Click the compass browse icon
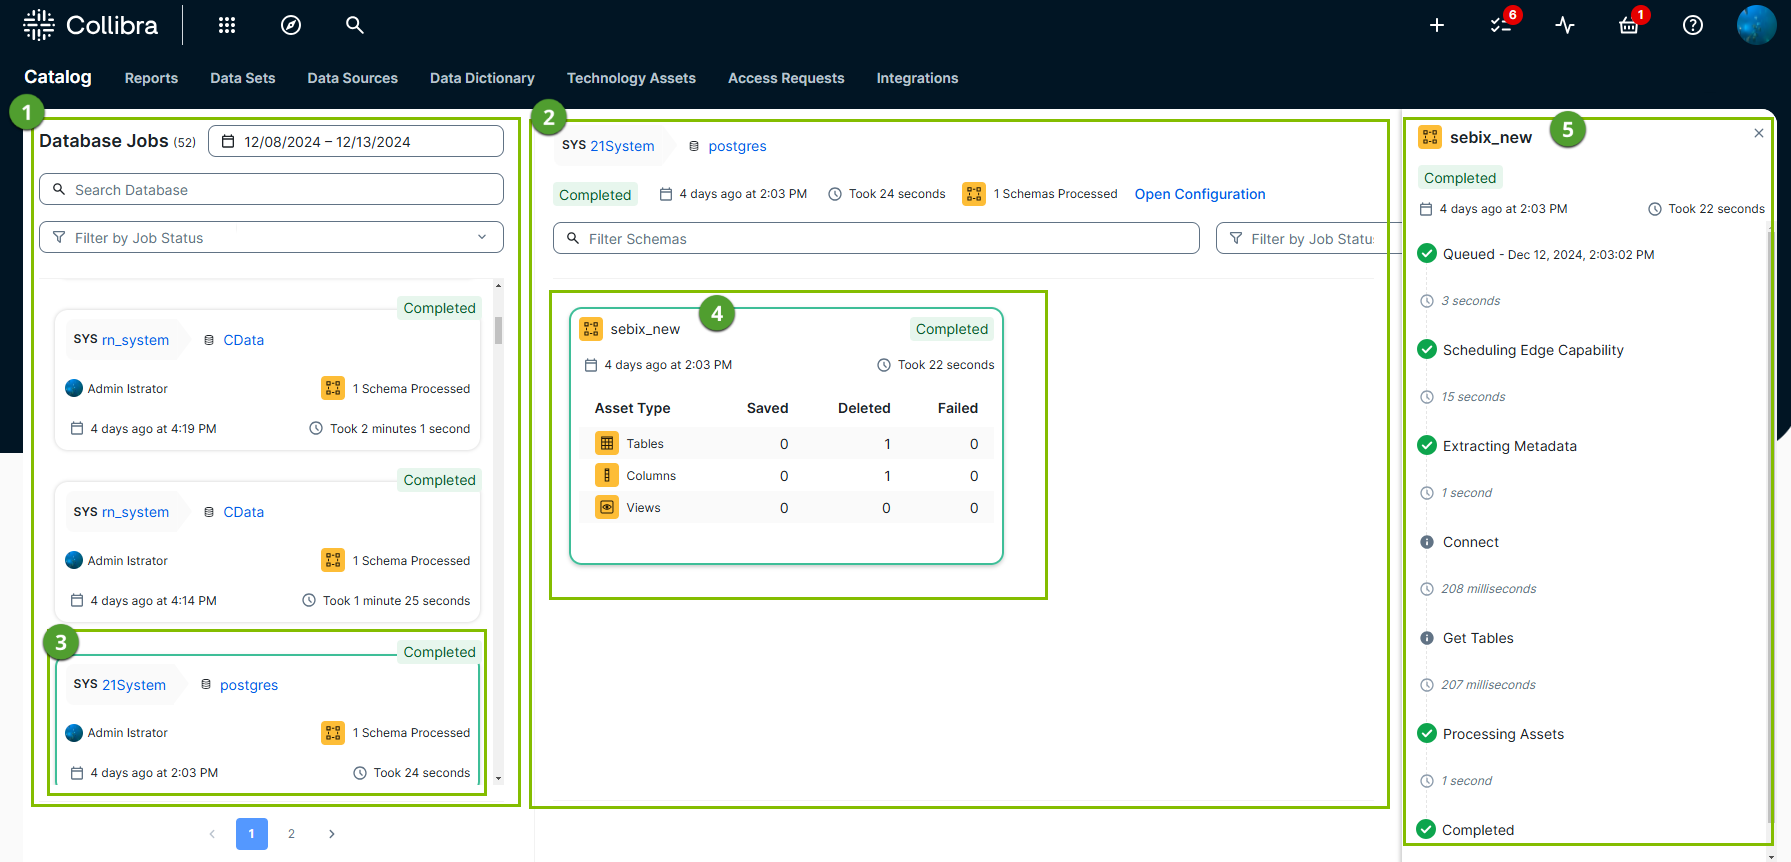 tap(291, 25)
